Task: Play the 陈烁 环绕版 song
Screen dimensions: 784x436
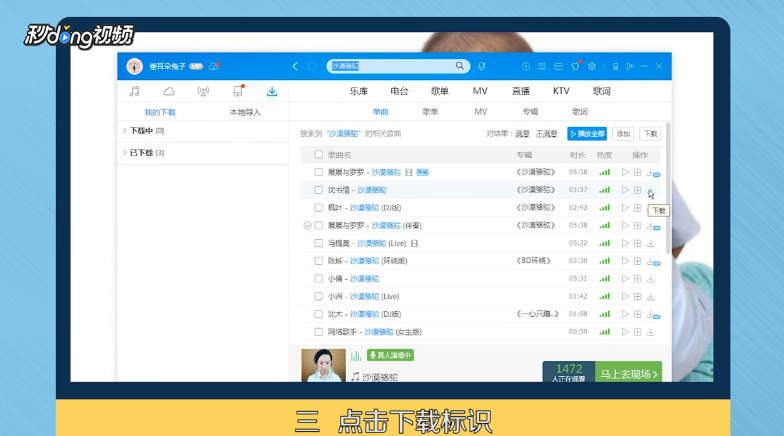Action: coord(625,261)
